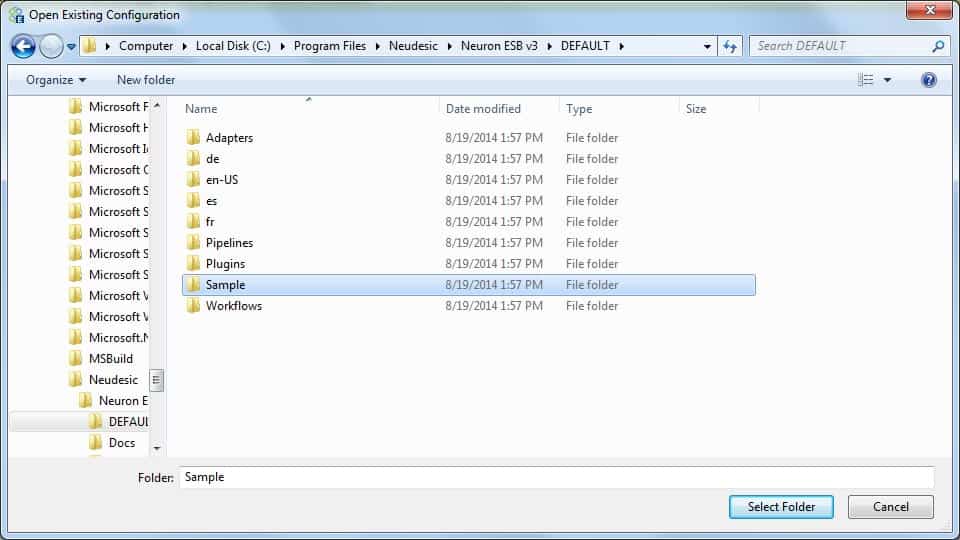Screen dimensions: 960x540
Task: Select Neuron E folder in tree
Action: 123,401
